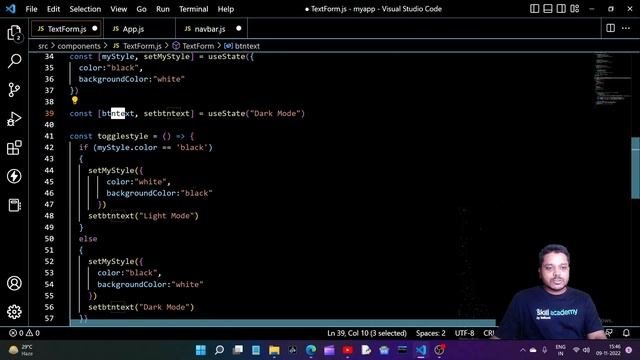Click 'else' keyword on line 50

(x=88, y=238)
